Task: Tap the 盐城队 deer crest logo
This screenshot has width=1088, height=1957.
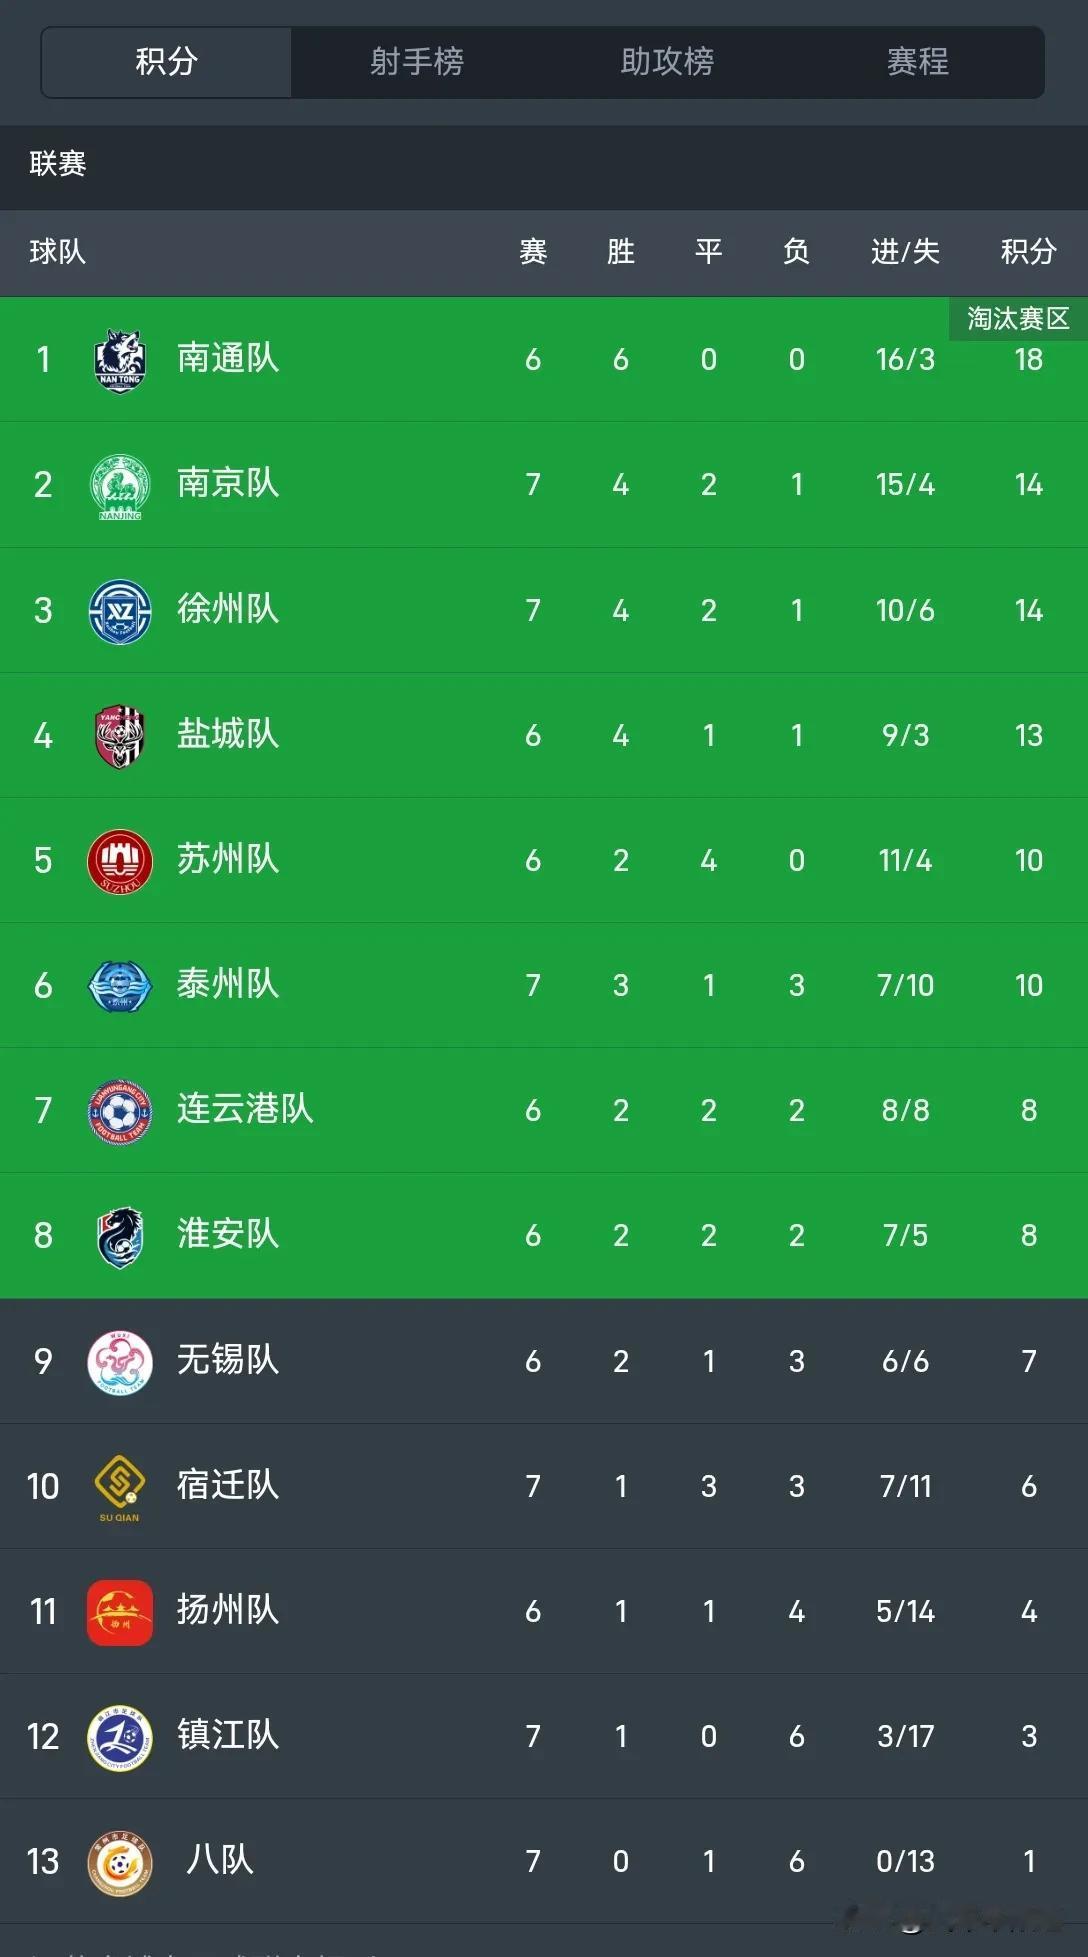Action: click(x=120, y=736)
